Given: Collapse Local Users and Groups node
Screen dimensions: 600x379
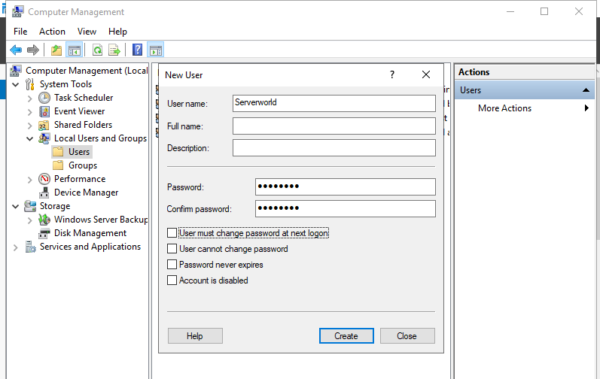Looking at the screenshot, I should [30, 139].
